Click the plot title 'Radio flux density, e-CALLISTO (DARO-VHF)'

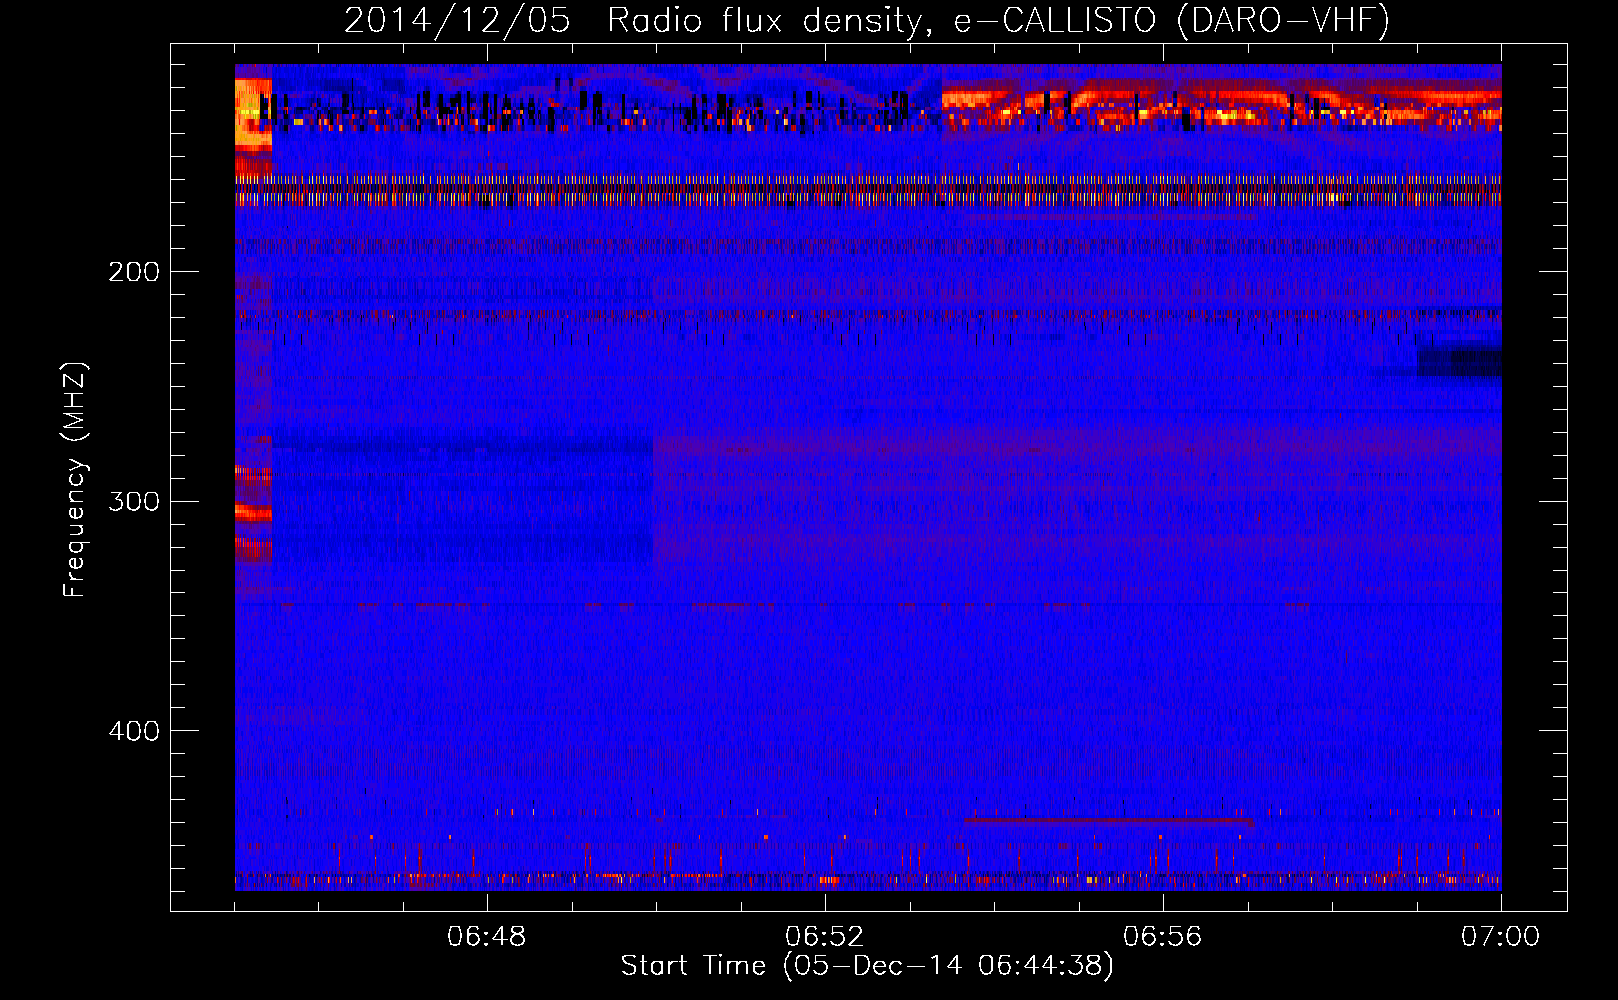coord(998,20)
